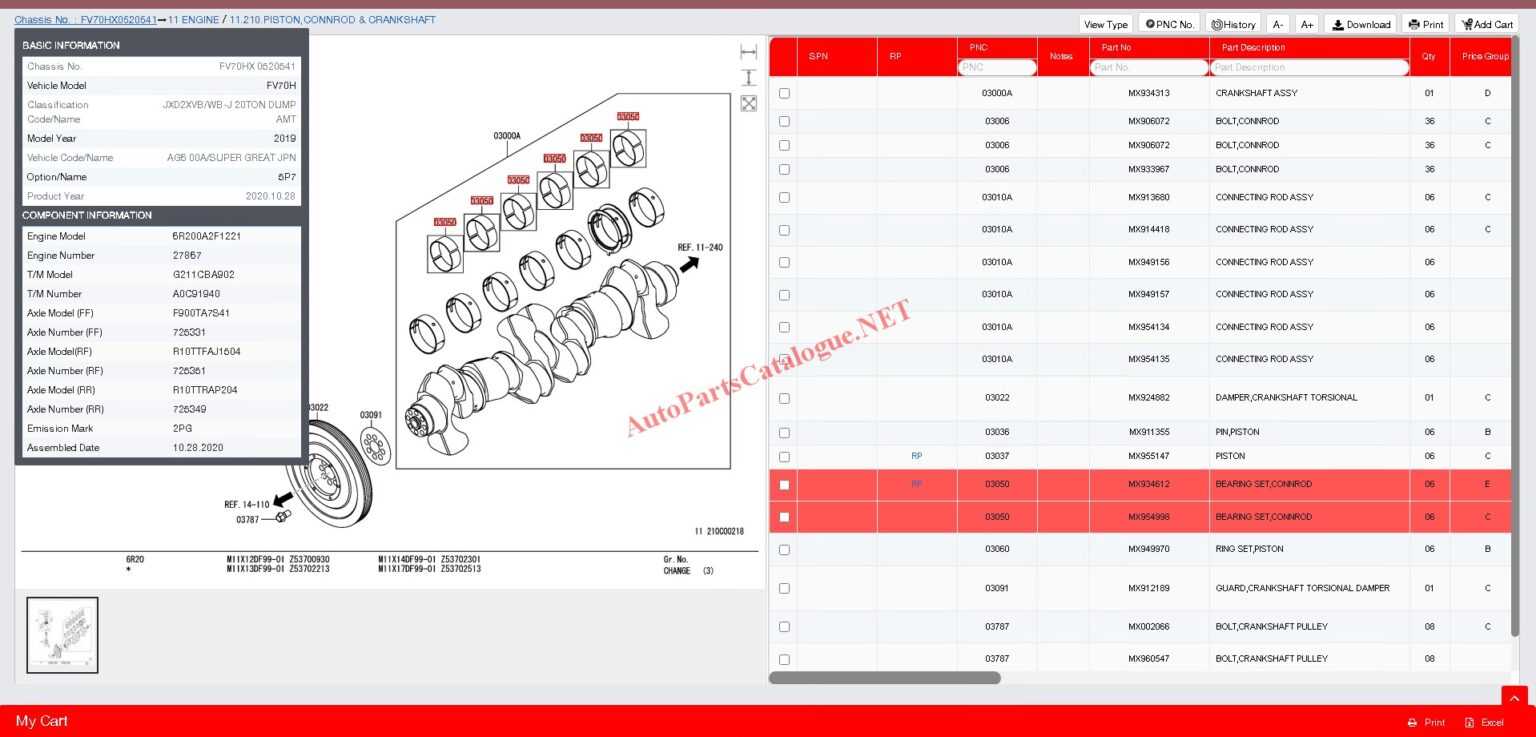Open the History panel
The width and height of the screenshot is (1536, 737).
(1232, 24)
